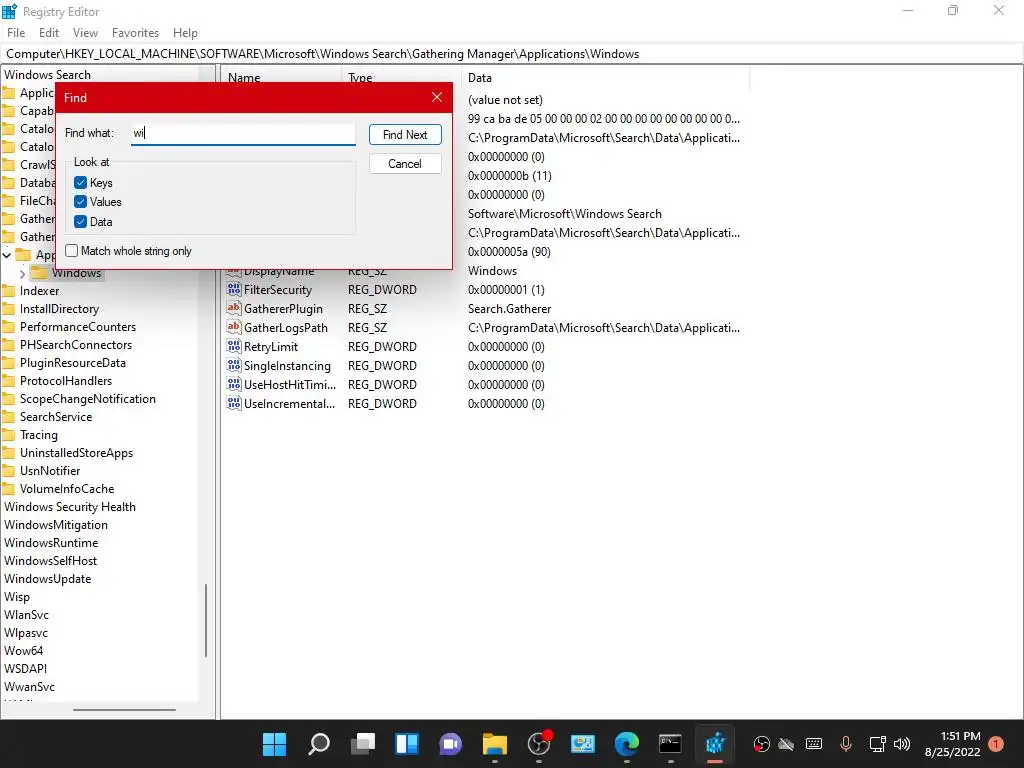This screenshot has width=1024, height=768.
Task: Select the ScopeChangeNotification key
Action: pyautogui.click(x=88, y=399)
